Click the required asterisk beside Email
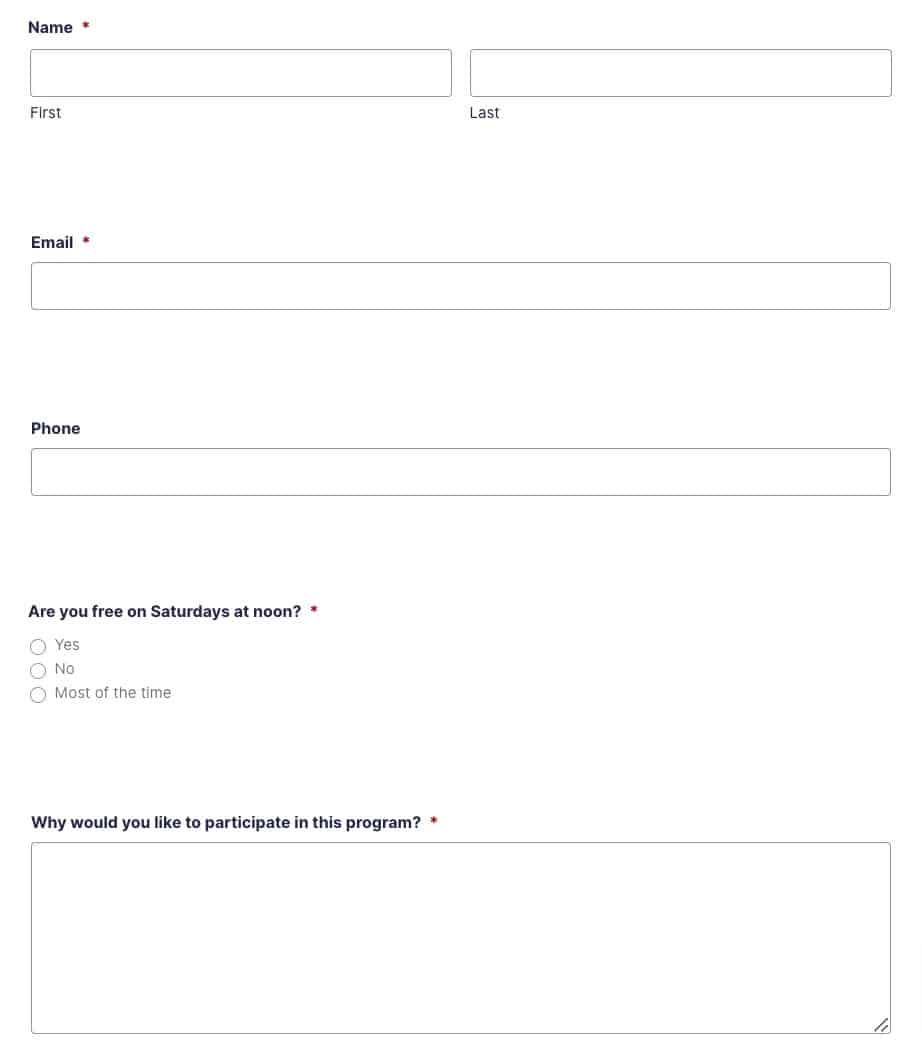Viewport: 922px width, 1056px height. (x=86, y=240)
